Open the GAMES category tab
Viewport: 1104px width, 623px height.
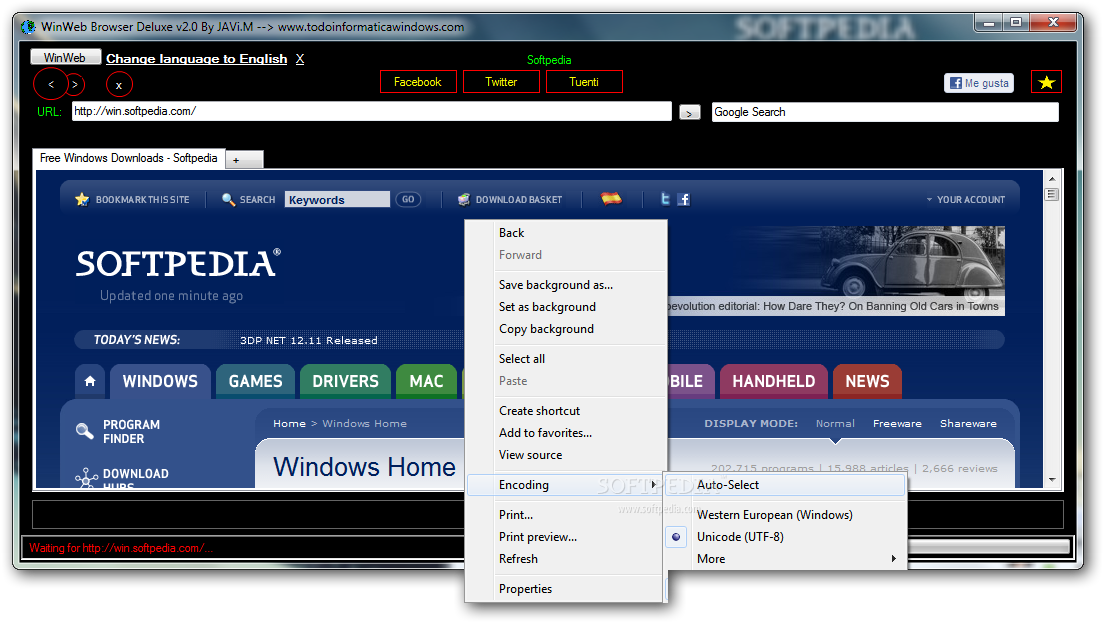[256, 382]
